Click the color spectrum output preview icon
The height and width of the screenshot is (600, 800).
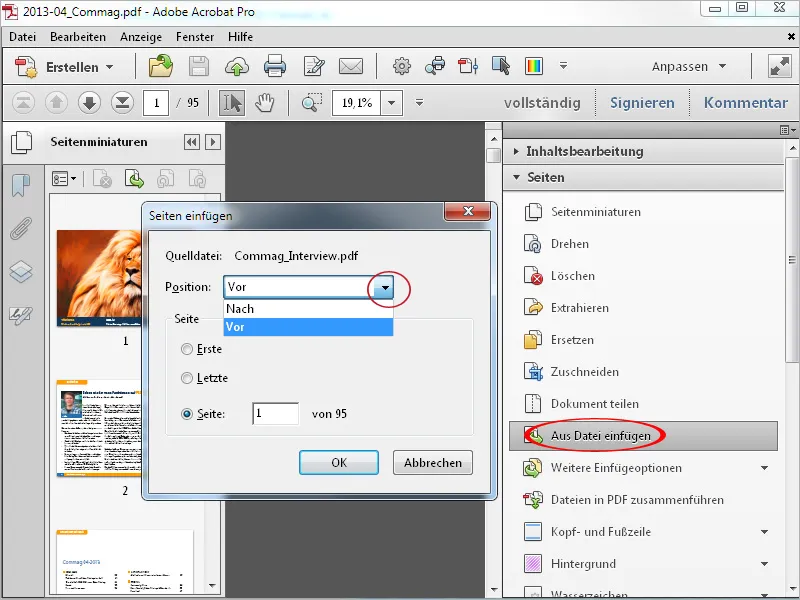[x=534, y=66]
